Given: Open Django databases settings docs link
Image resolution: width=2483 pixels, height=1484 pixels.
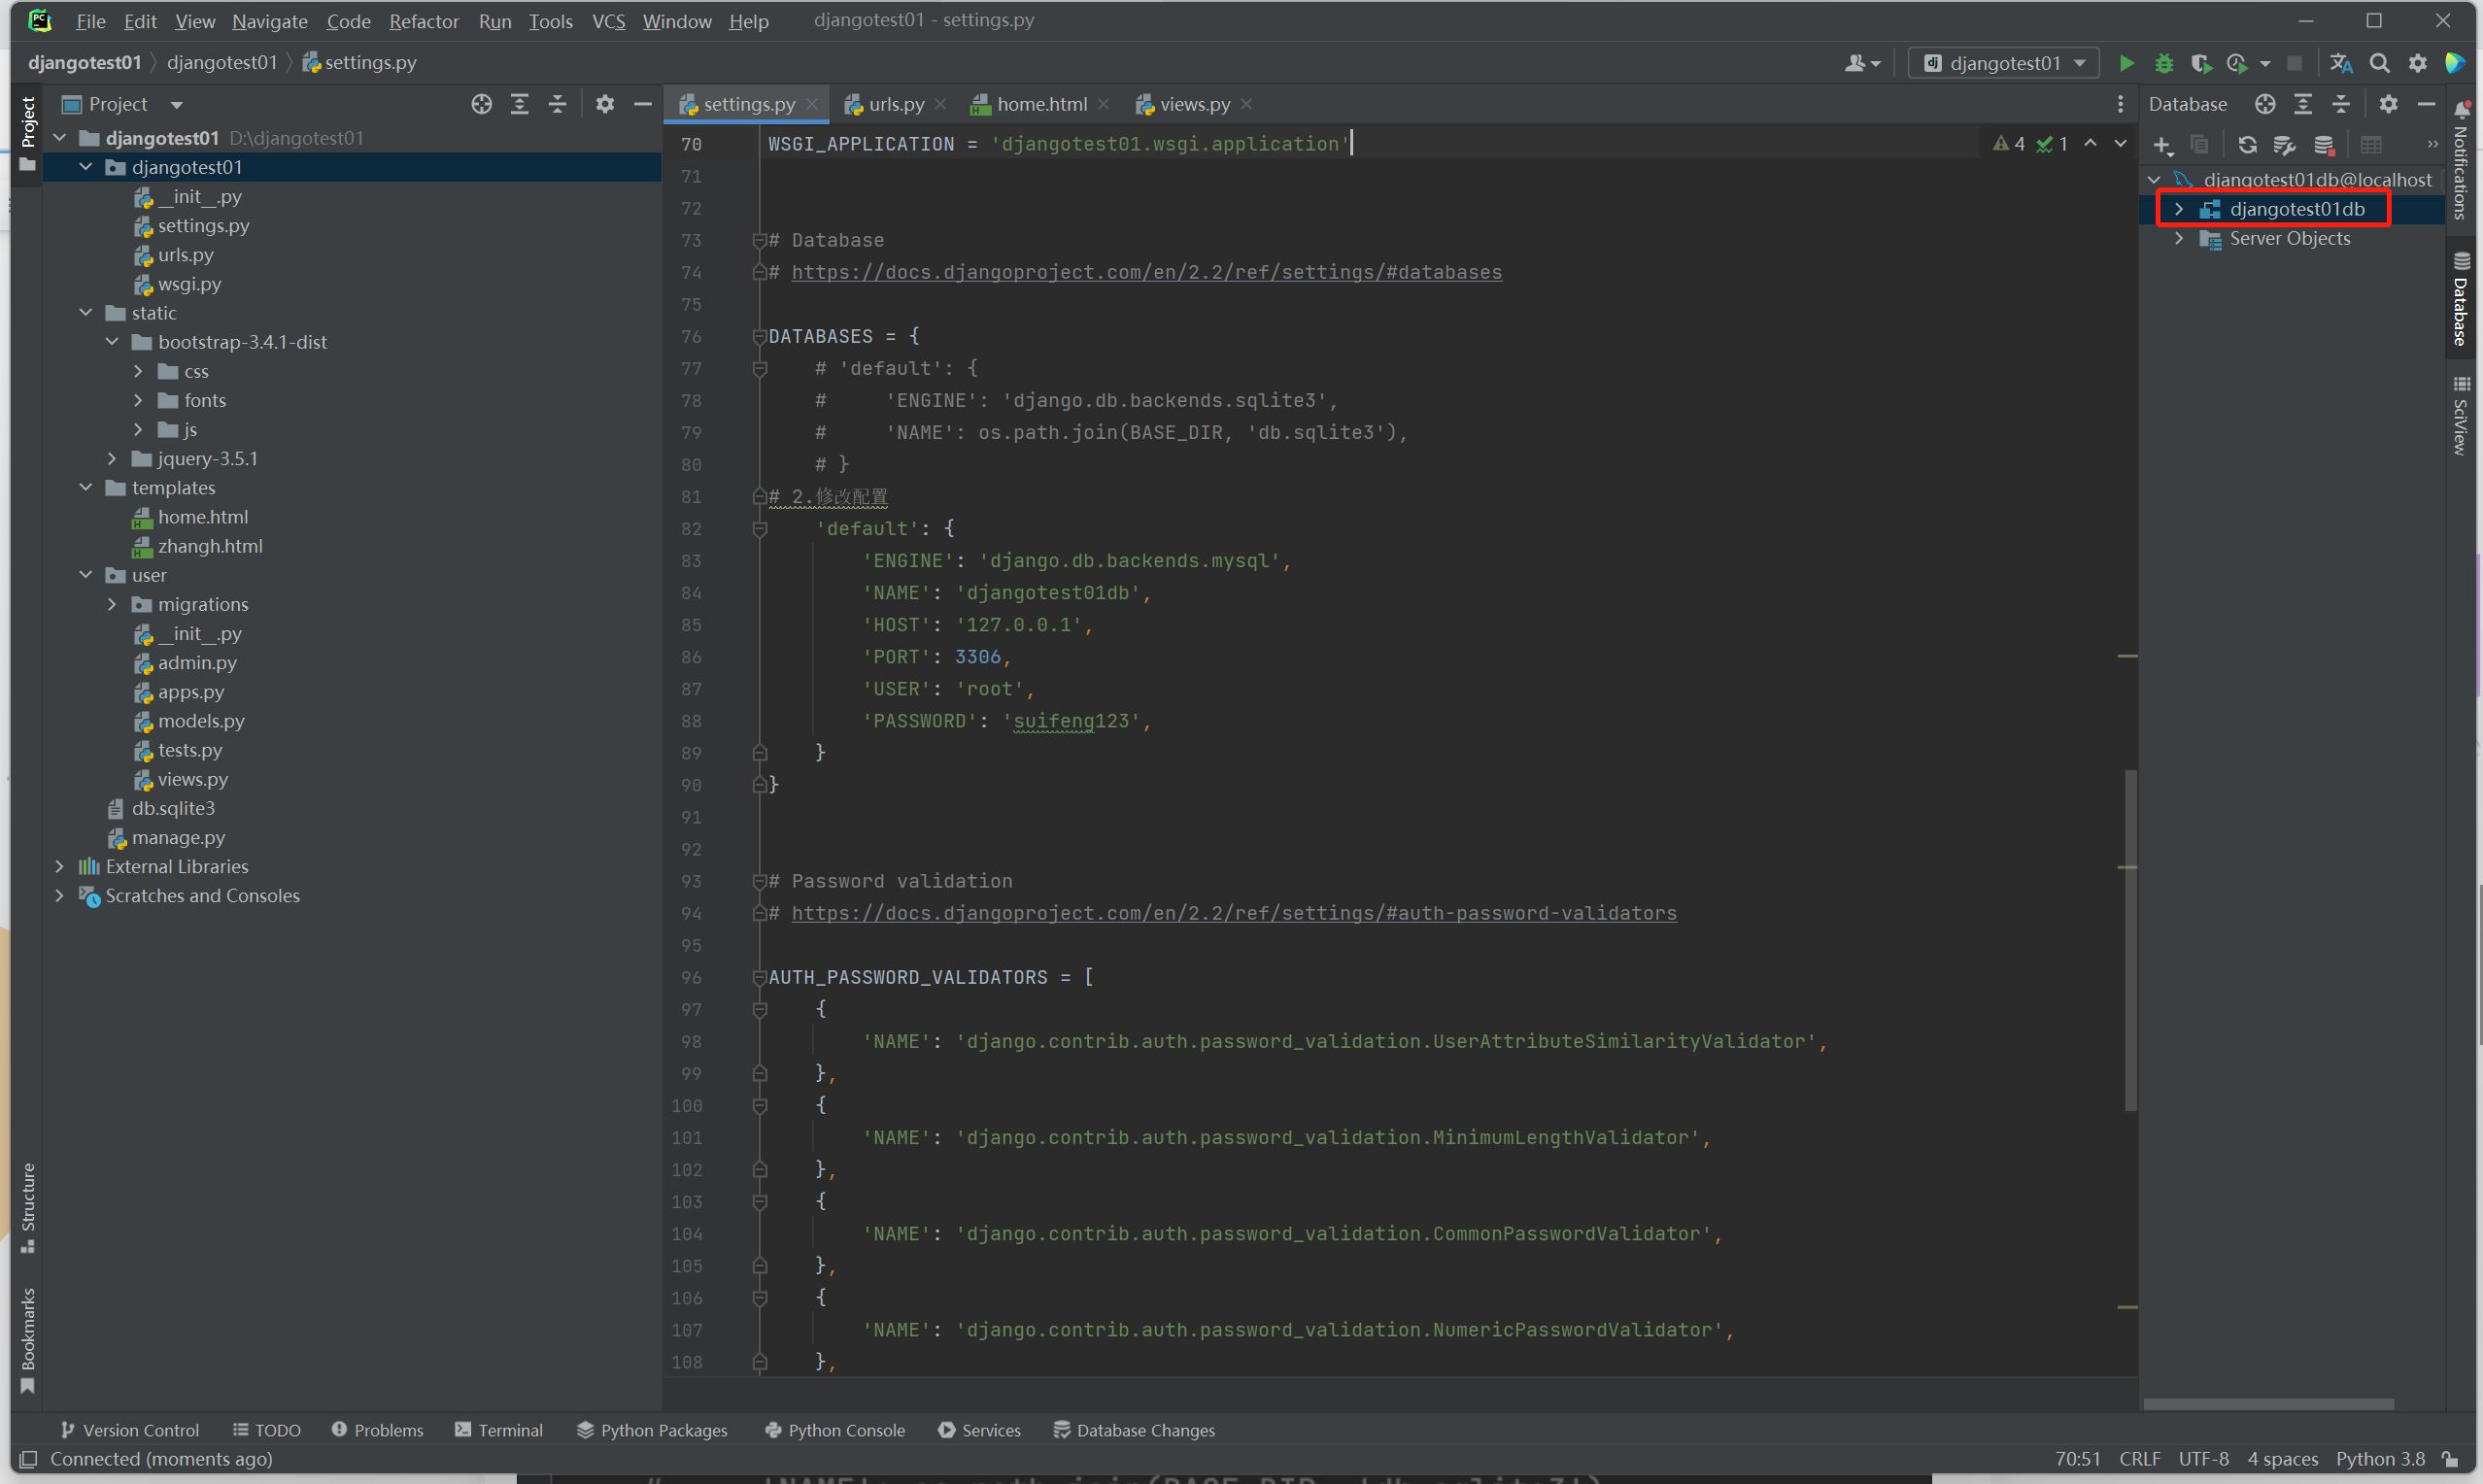Looking at the screenshot, I should click(1146, 272).
